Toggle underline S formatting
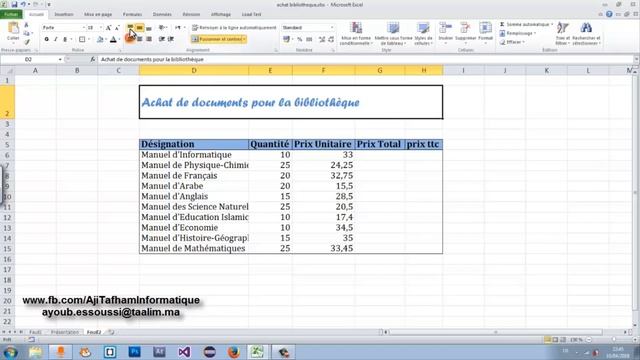Image resolution: width=640 pixels, height=360 pixels. point(64,39)
